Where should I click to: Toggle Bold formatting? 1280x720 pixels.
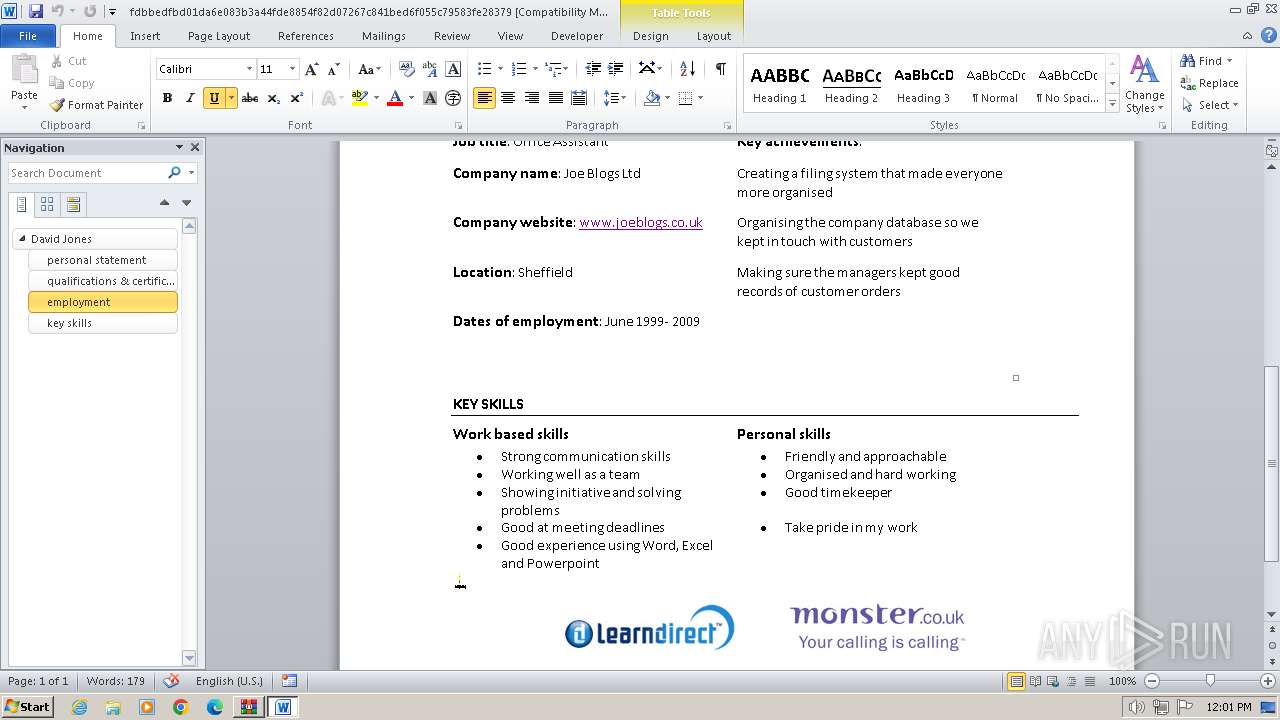point(167,98)
